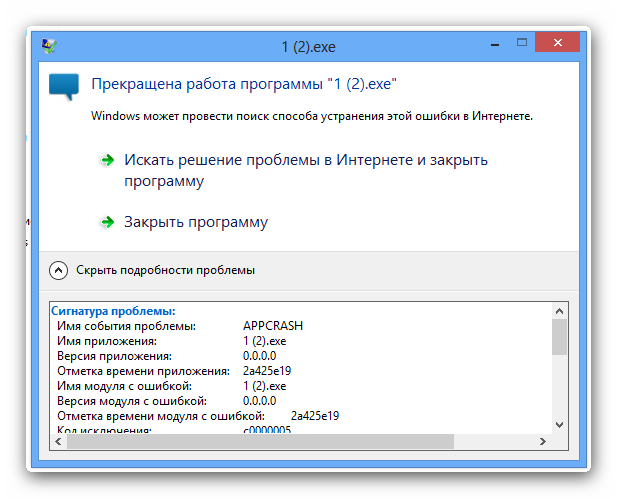The width and height of the screenshot is (618, 499).
Task: Click the vertical scrollbar thumb in details
Action: (x=559, y=337)
